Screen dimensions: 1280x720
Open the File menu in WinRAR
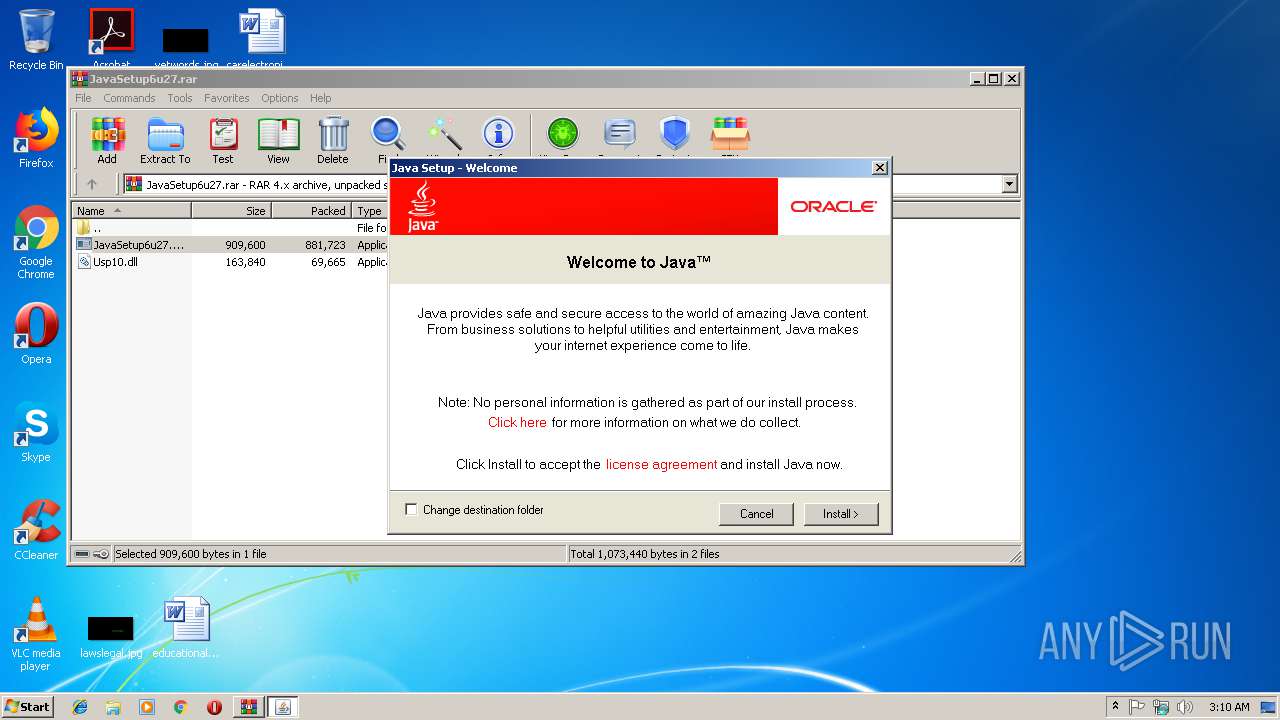click(x=83, y=98)
